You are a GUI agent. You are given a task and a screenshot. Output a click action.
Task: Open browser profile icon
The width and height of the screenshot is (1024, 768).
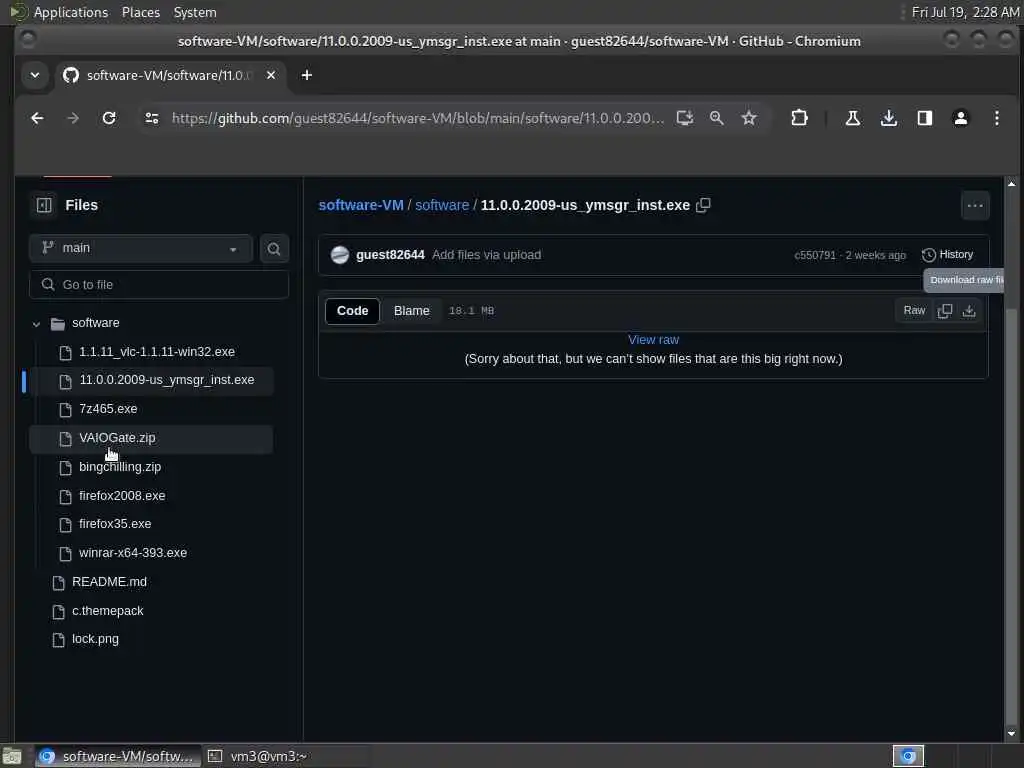[x=961, y=118]
